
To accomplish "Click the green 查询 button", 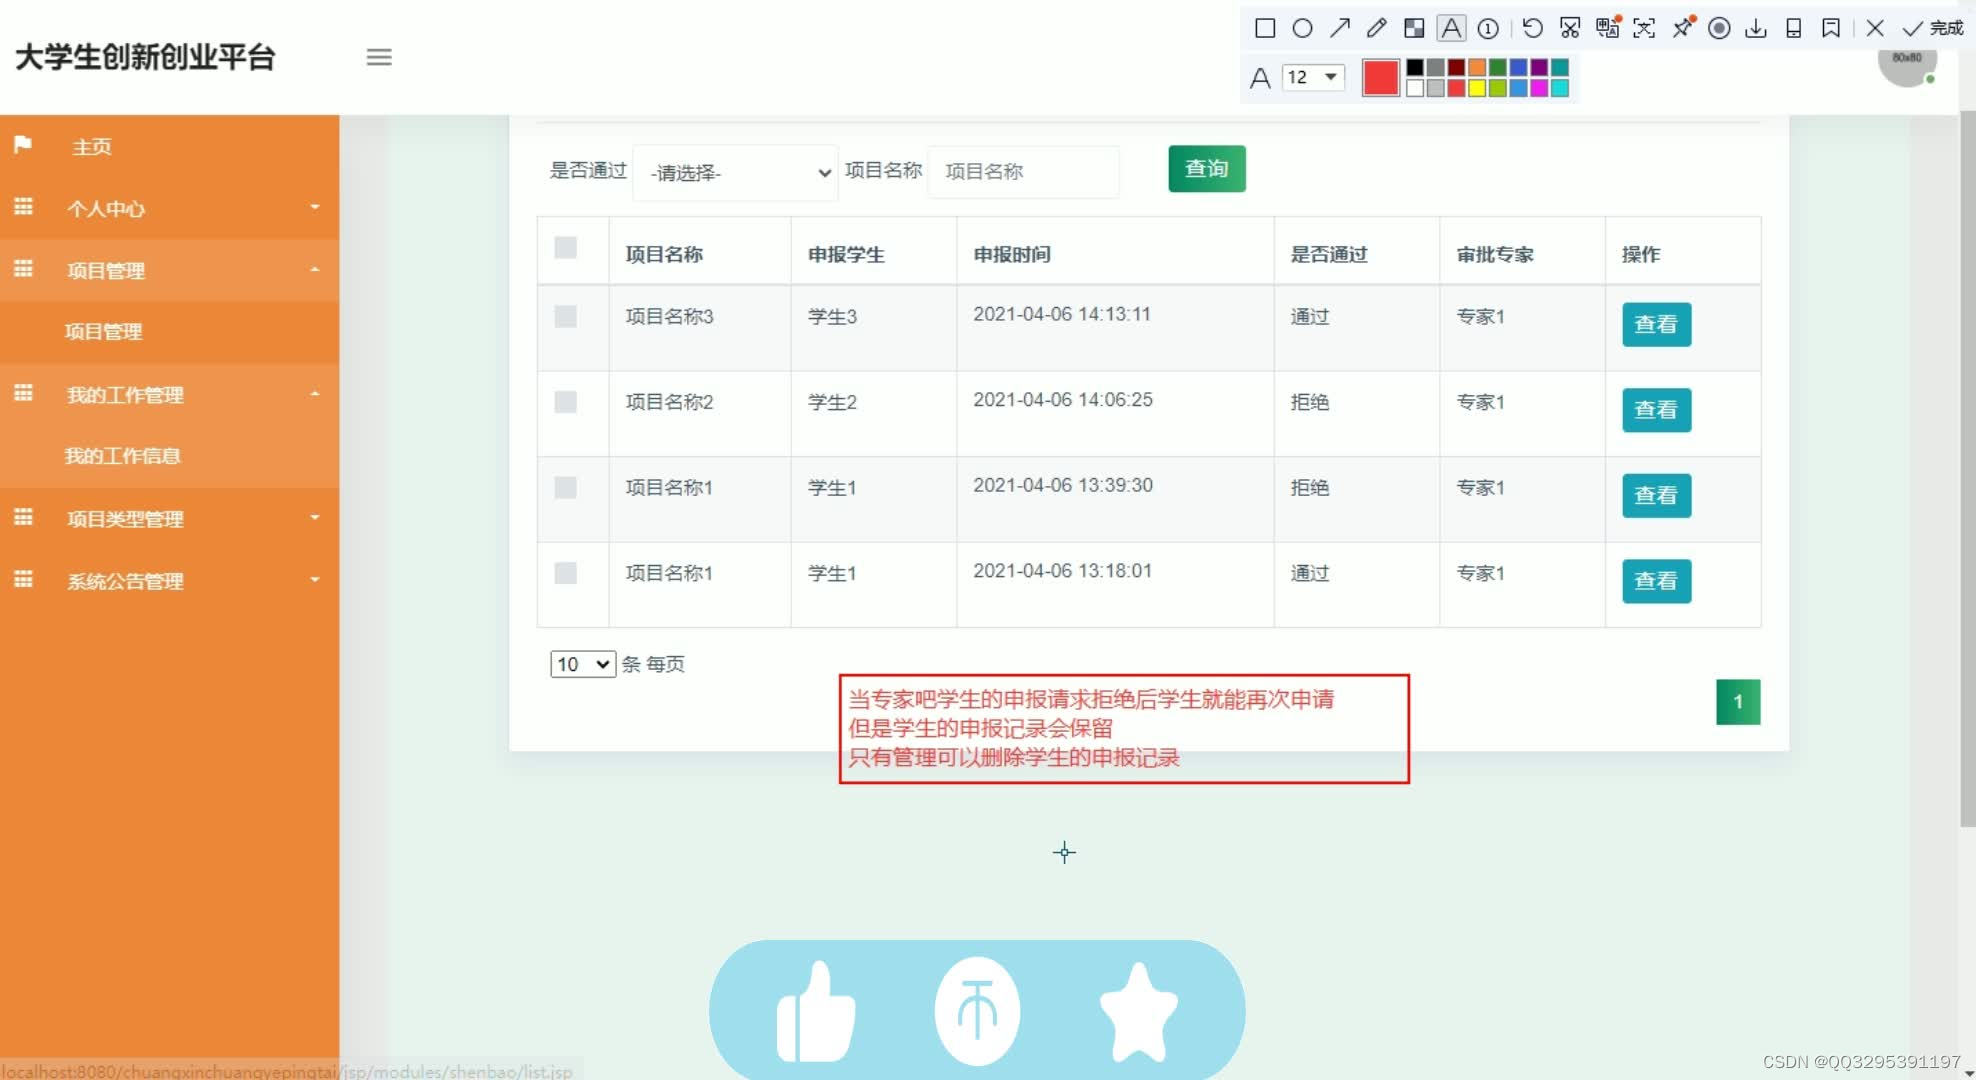I will [1207, 168].
